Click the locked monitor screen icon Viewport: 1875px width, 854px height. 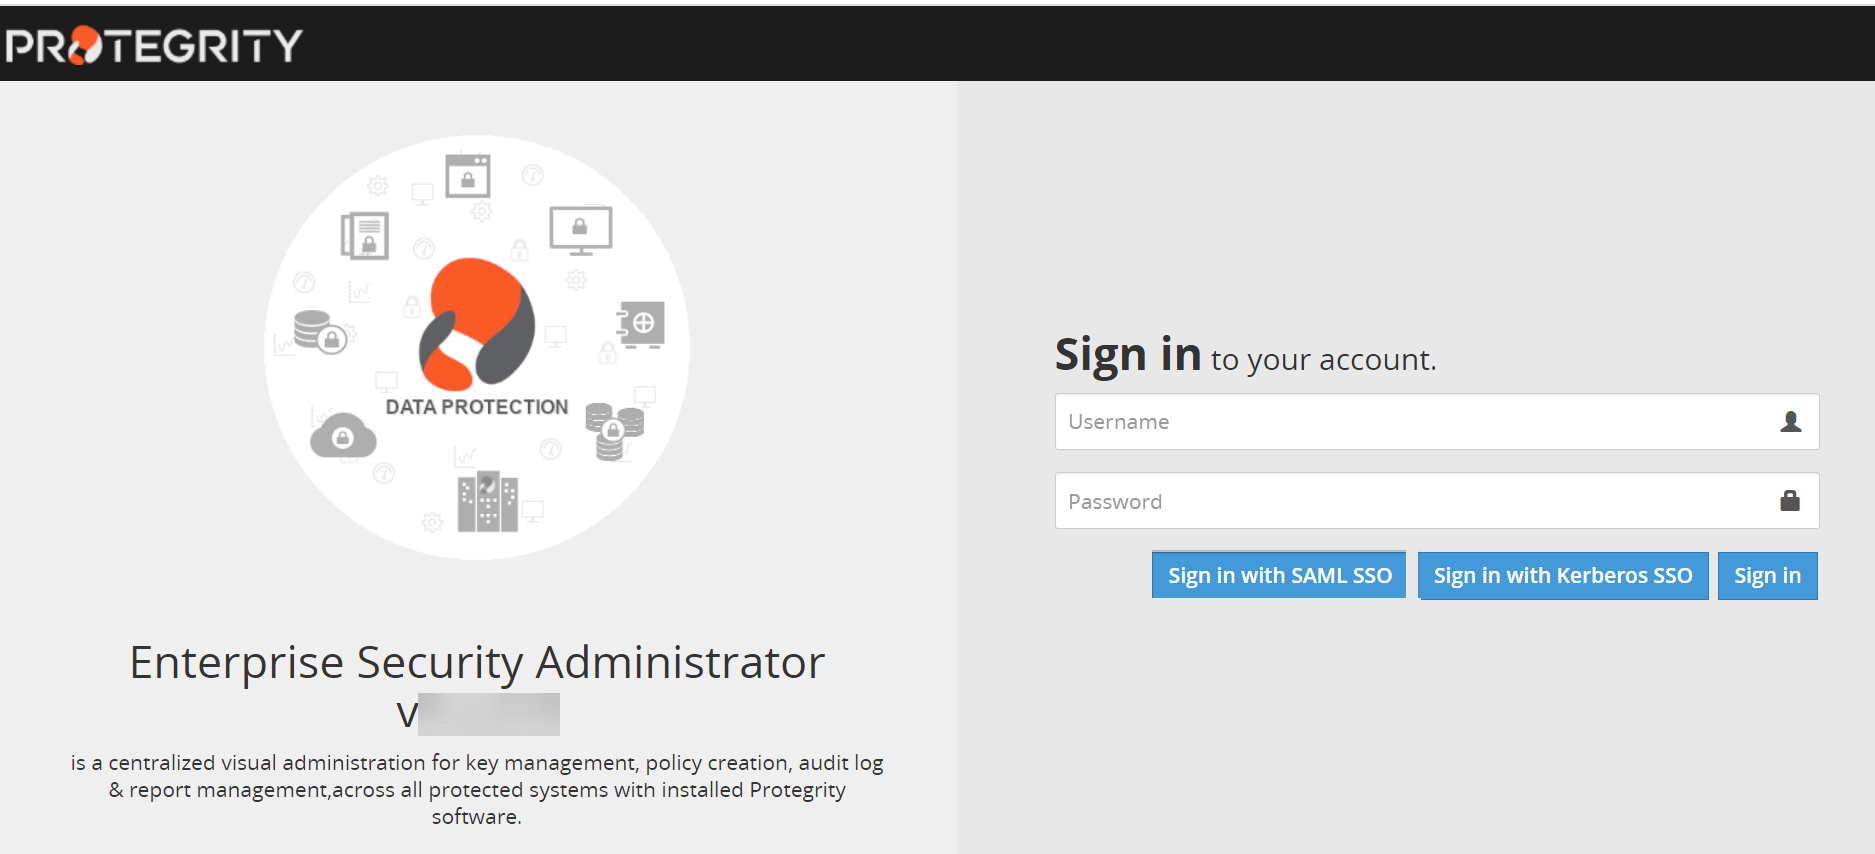[x=580, y=230]
